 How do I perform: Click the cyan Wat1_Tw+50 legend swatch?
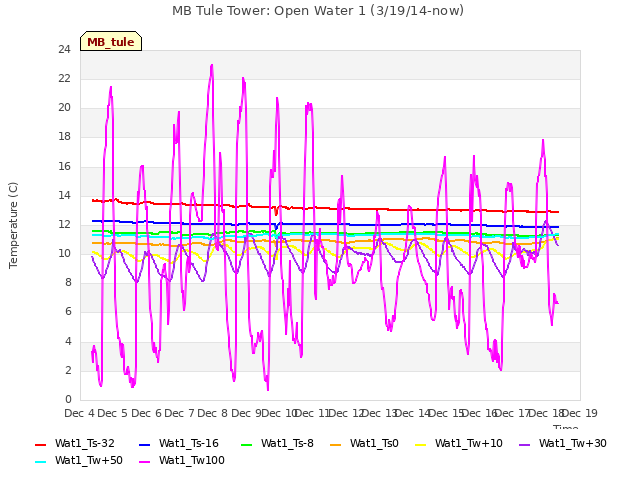[x=41, y=462]
